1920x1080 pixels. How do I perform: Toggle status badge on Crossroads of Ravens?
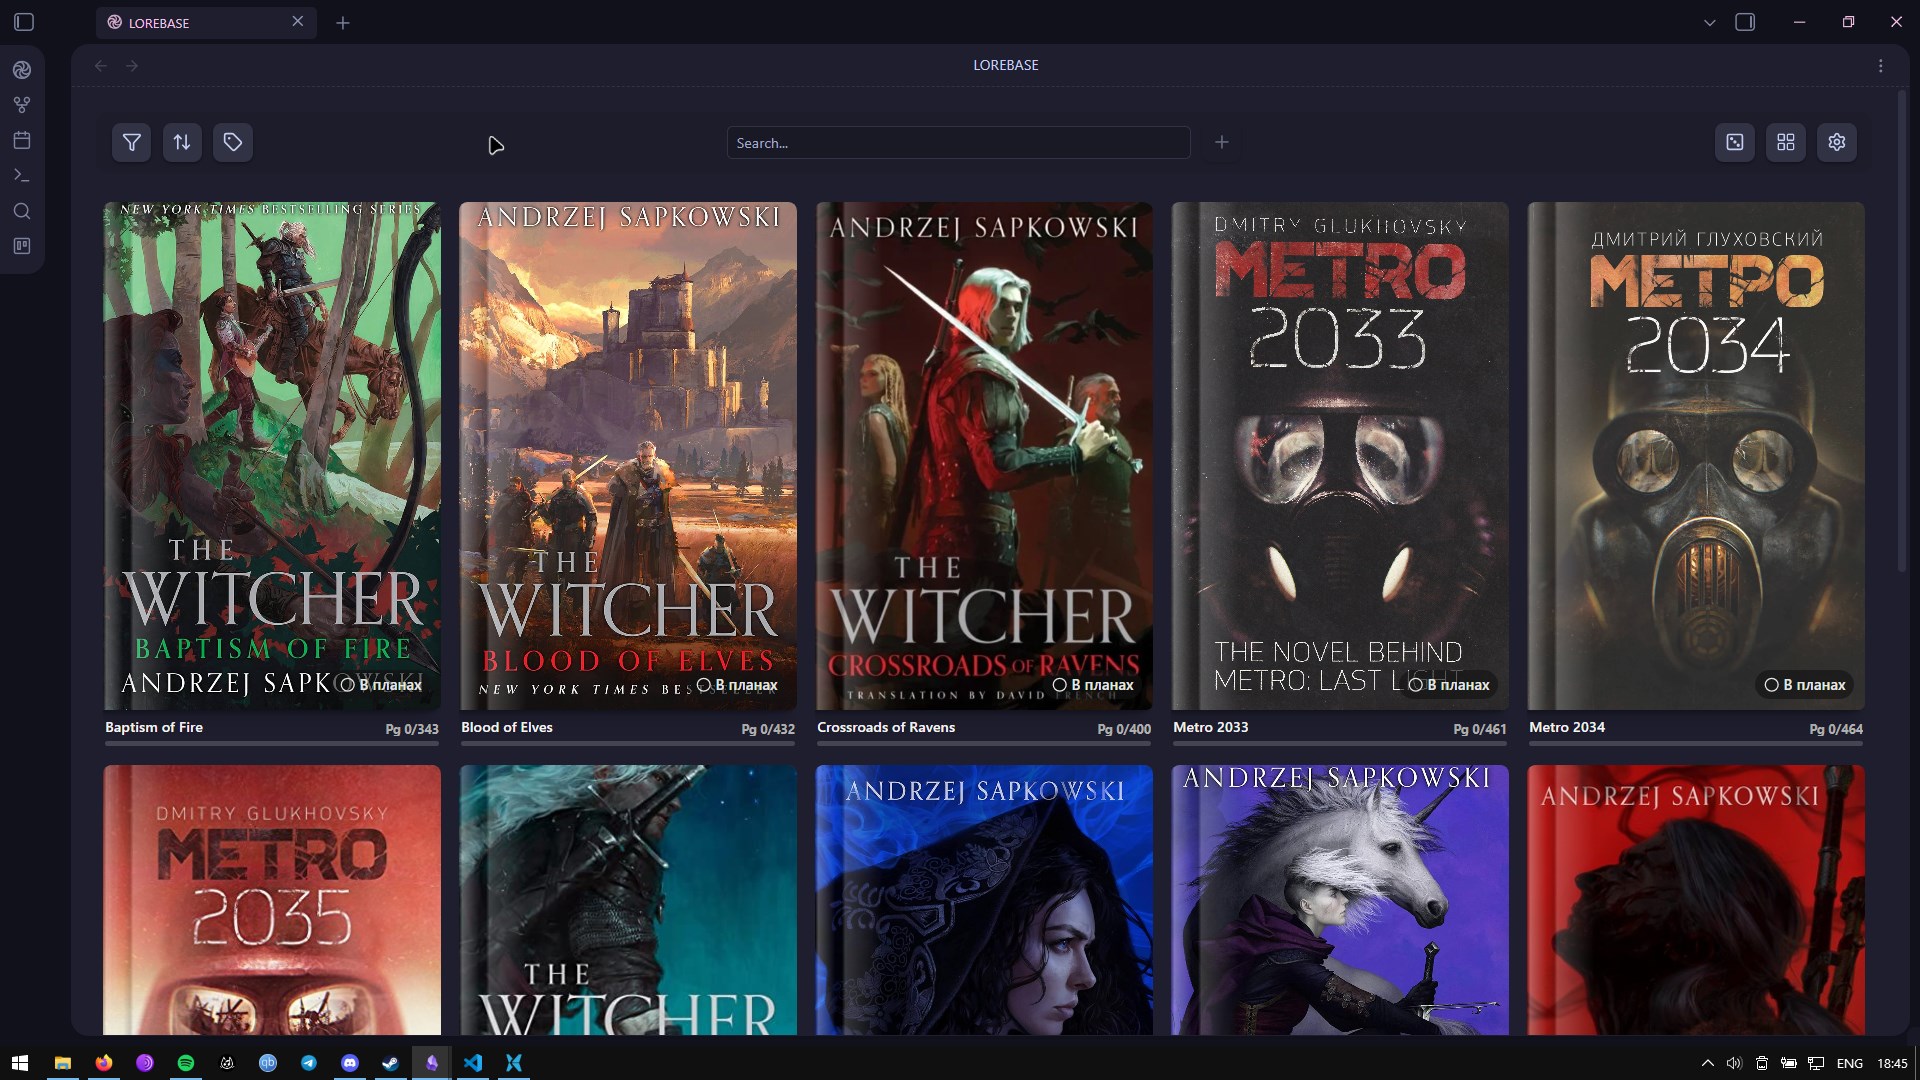tap(1093, 685)
